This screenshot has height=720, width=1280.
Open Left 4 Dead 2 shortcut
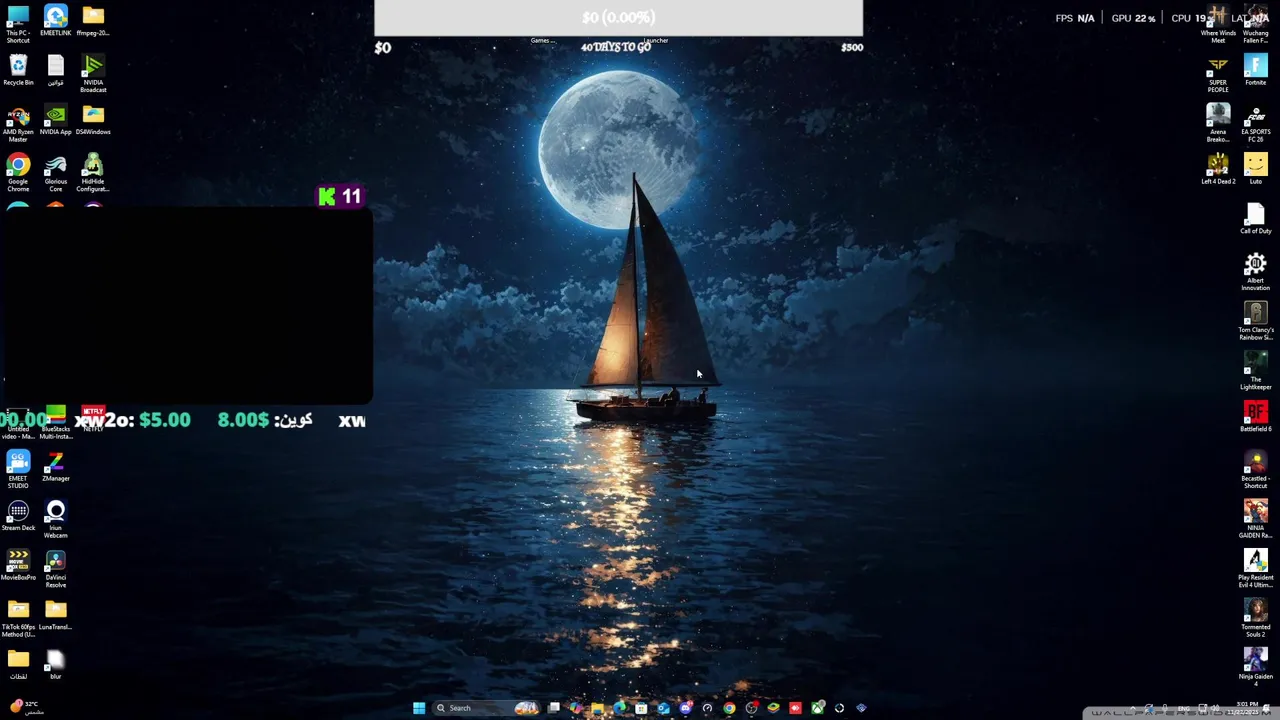1218,169
